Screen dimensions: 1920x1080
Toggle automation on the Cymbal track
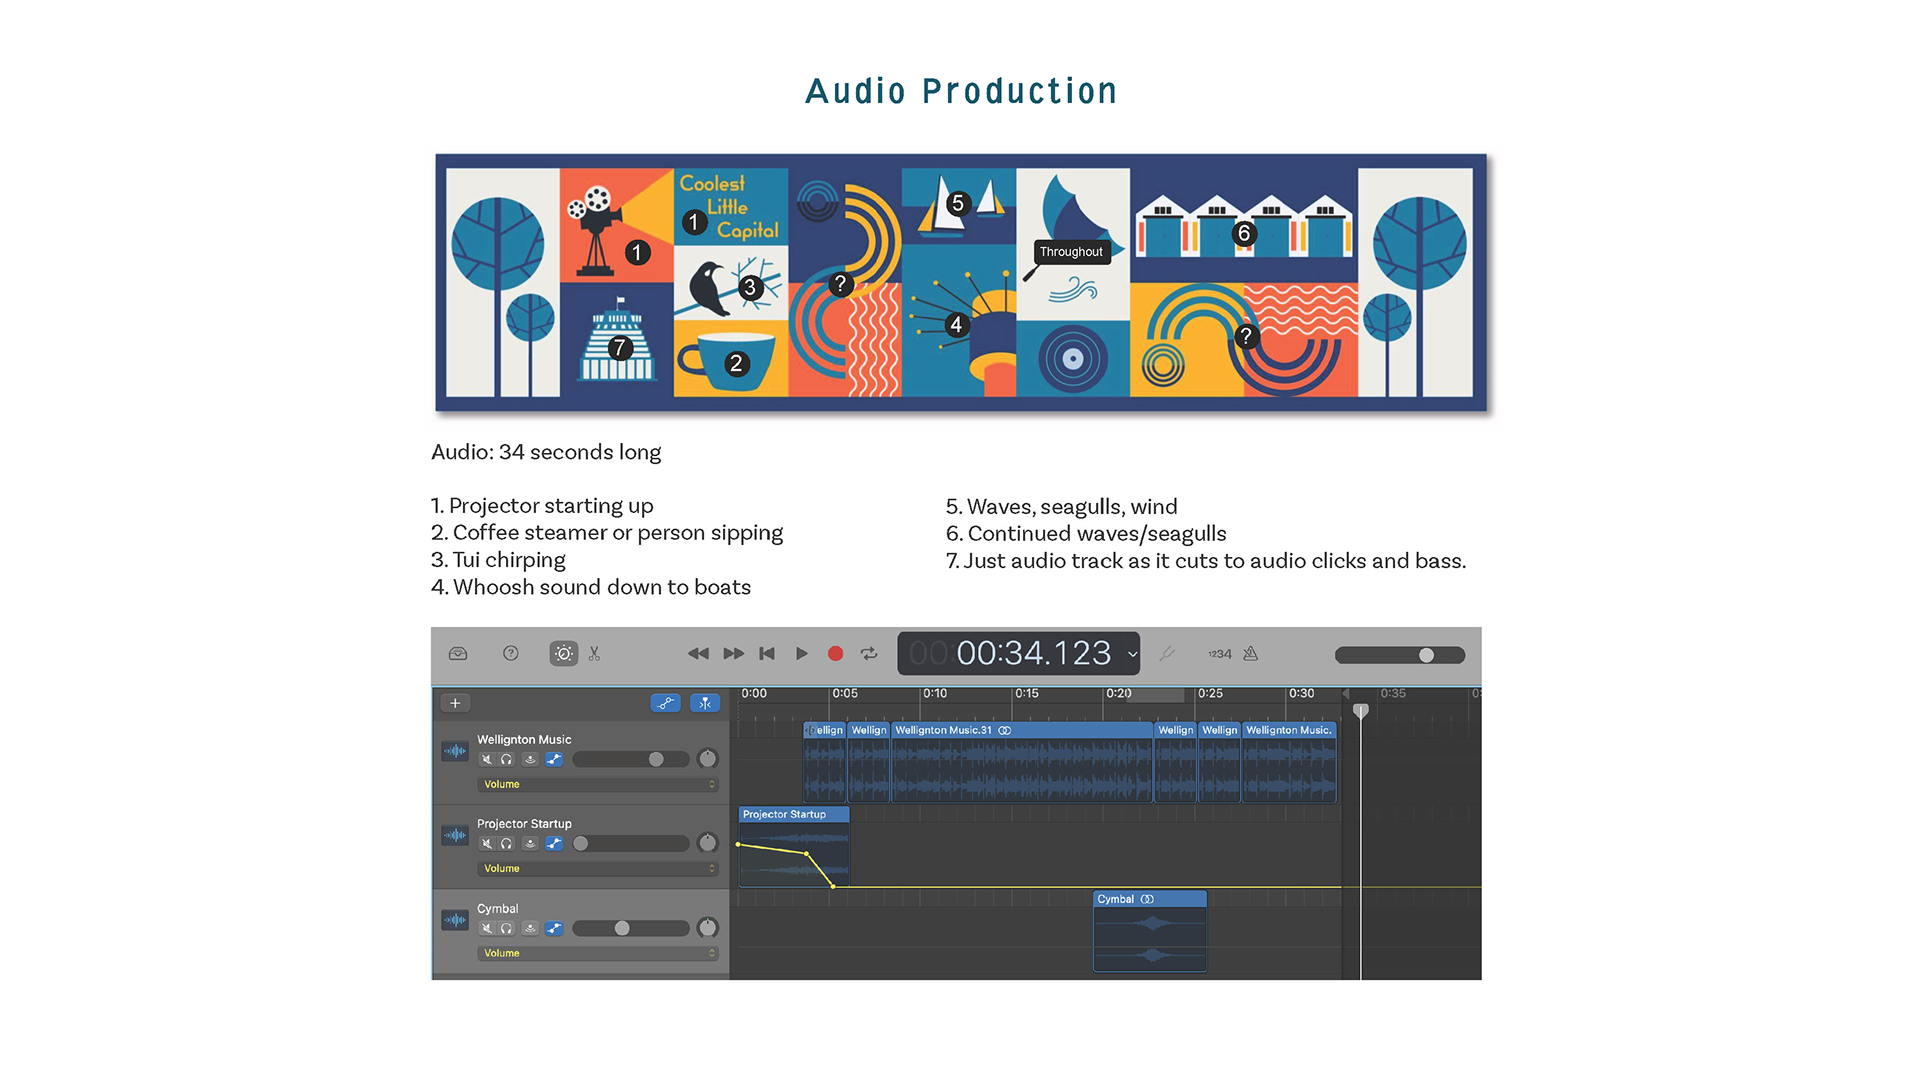coord(554,929)
